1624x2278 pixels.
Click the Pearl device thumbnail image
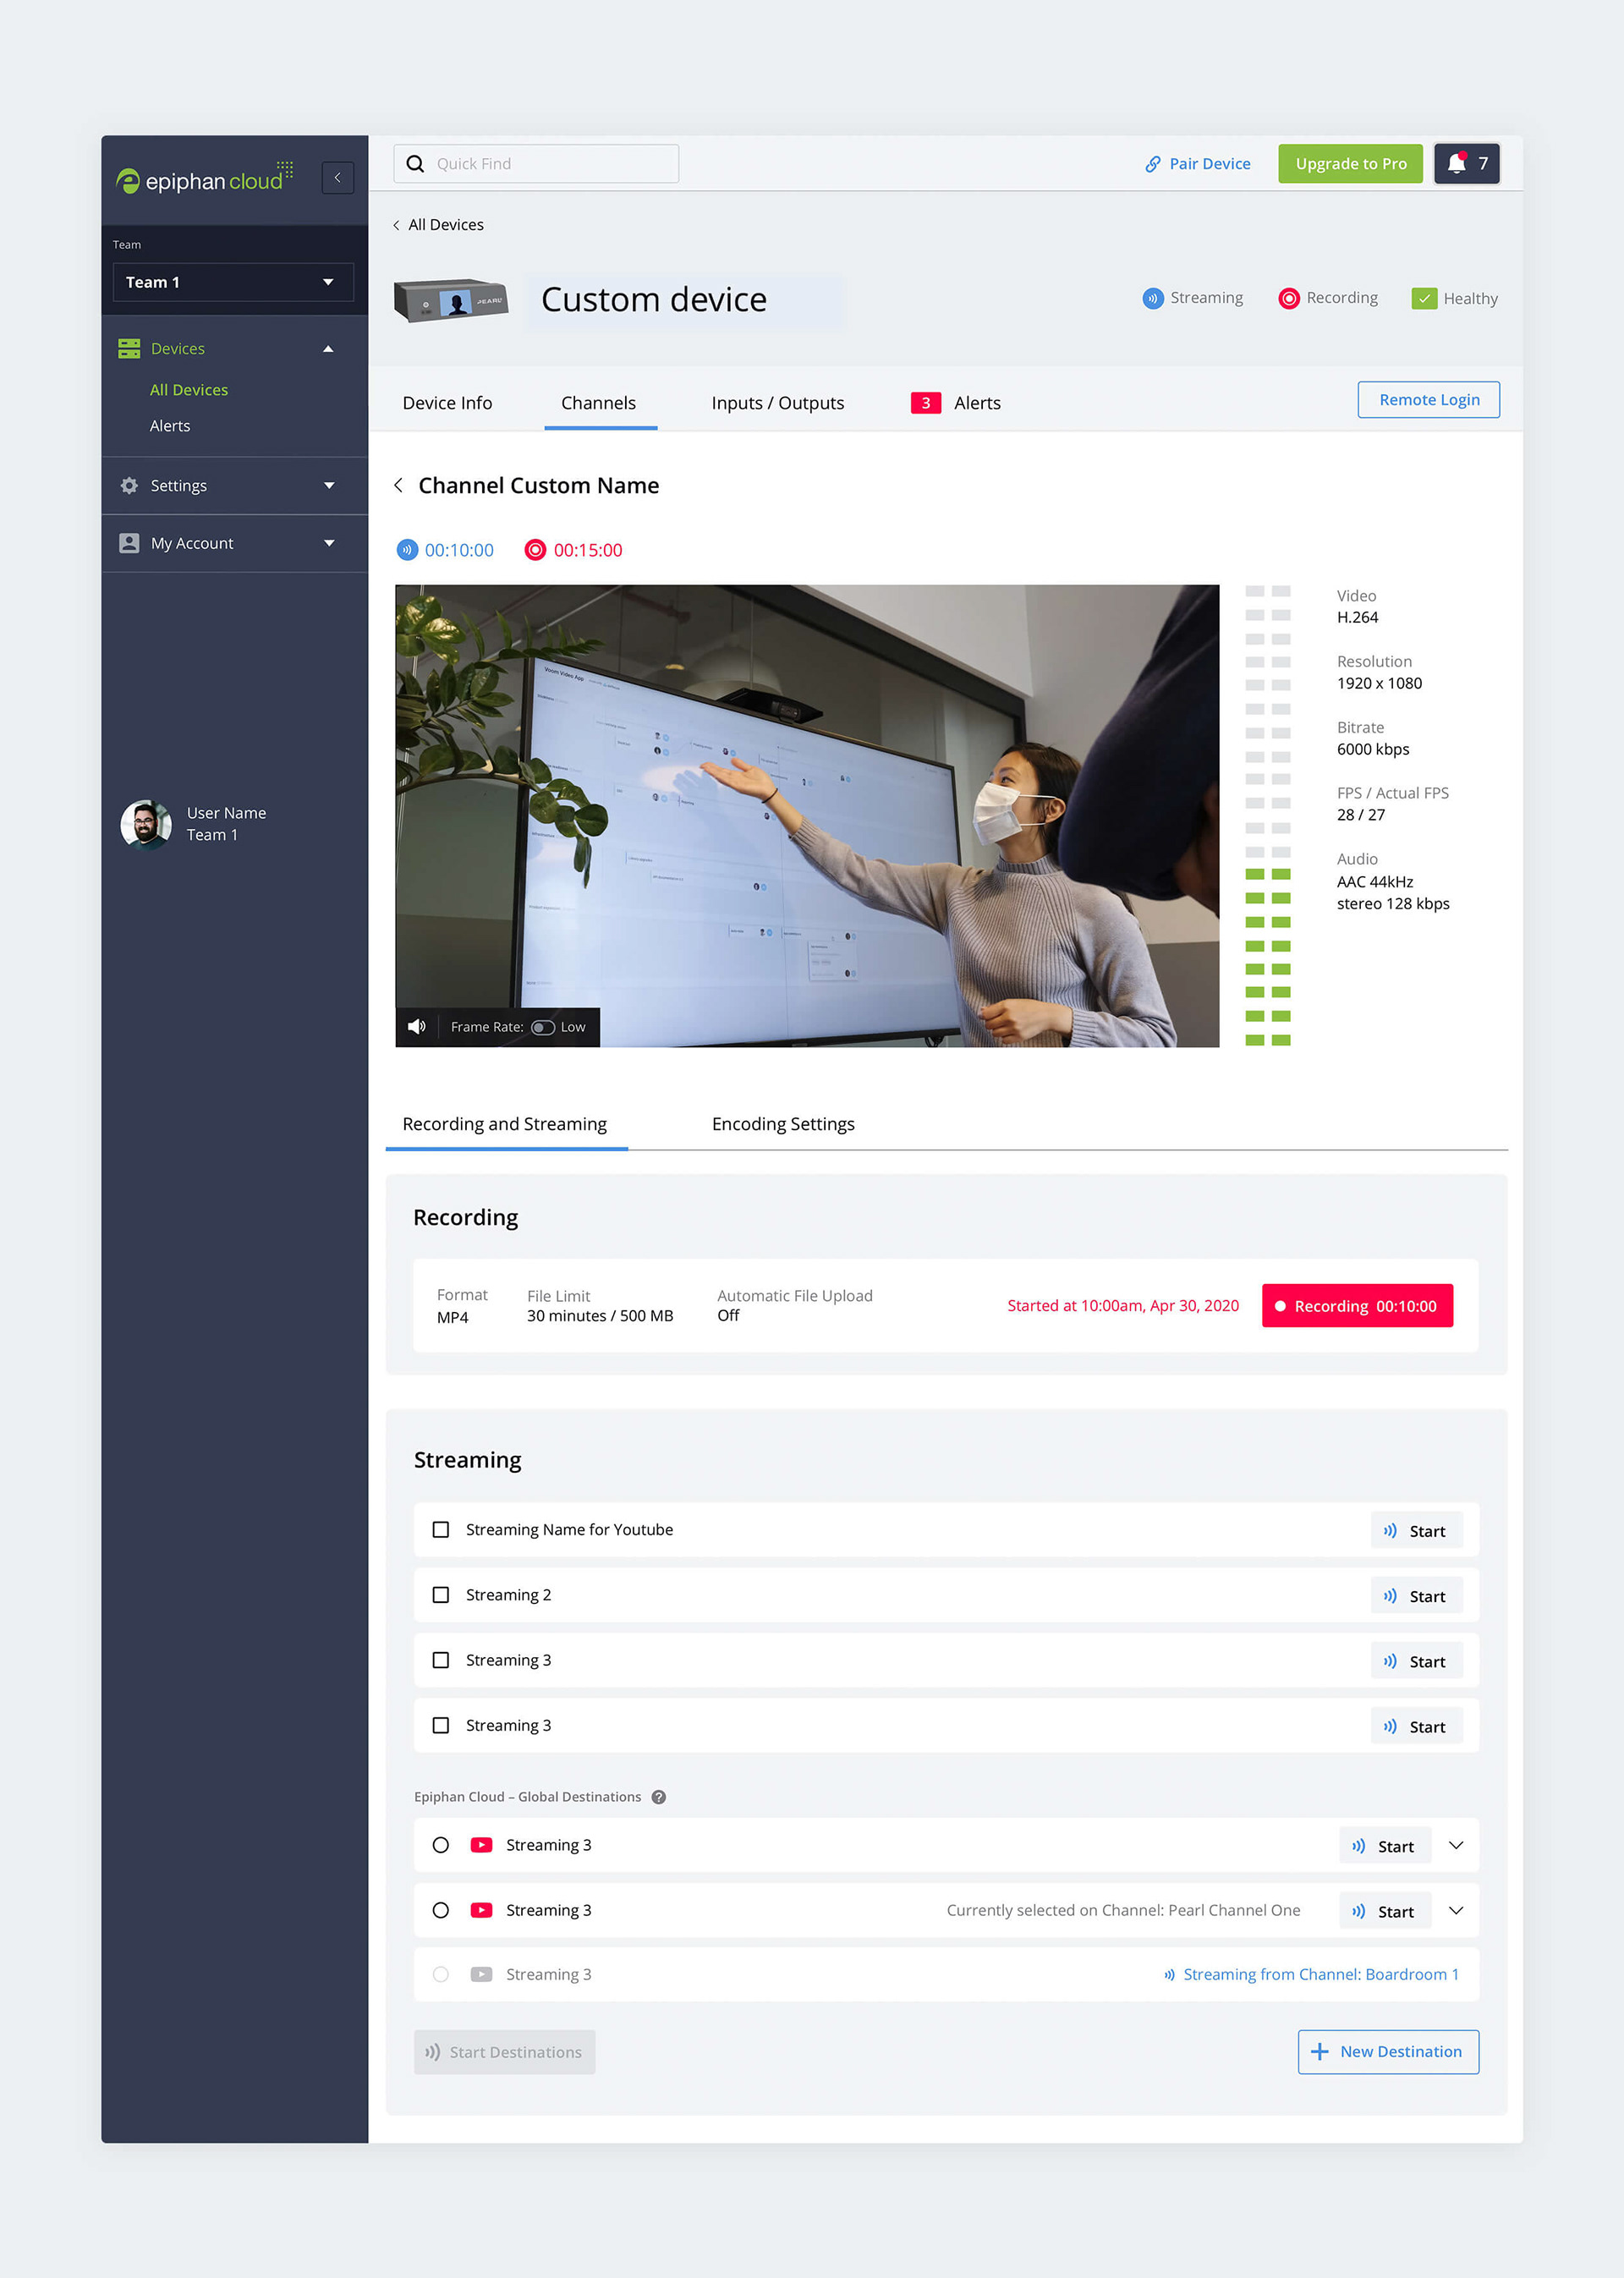451,300
